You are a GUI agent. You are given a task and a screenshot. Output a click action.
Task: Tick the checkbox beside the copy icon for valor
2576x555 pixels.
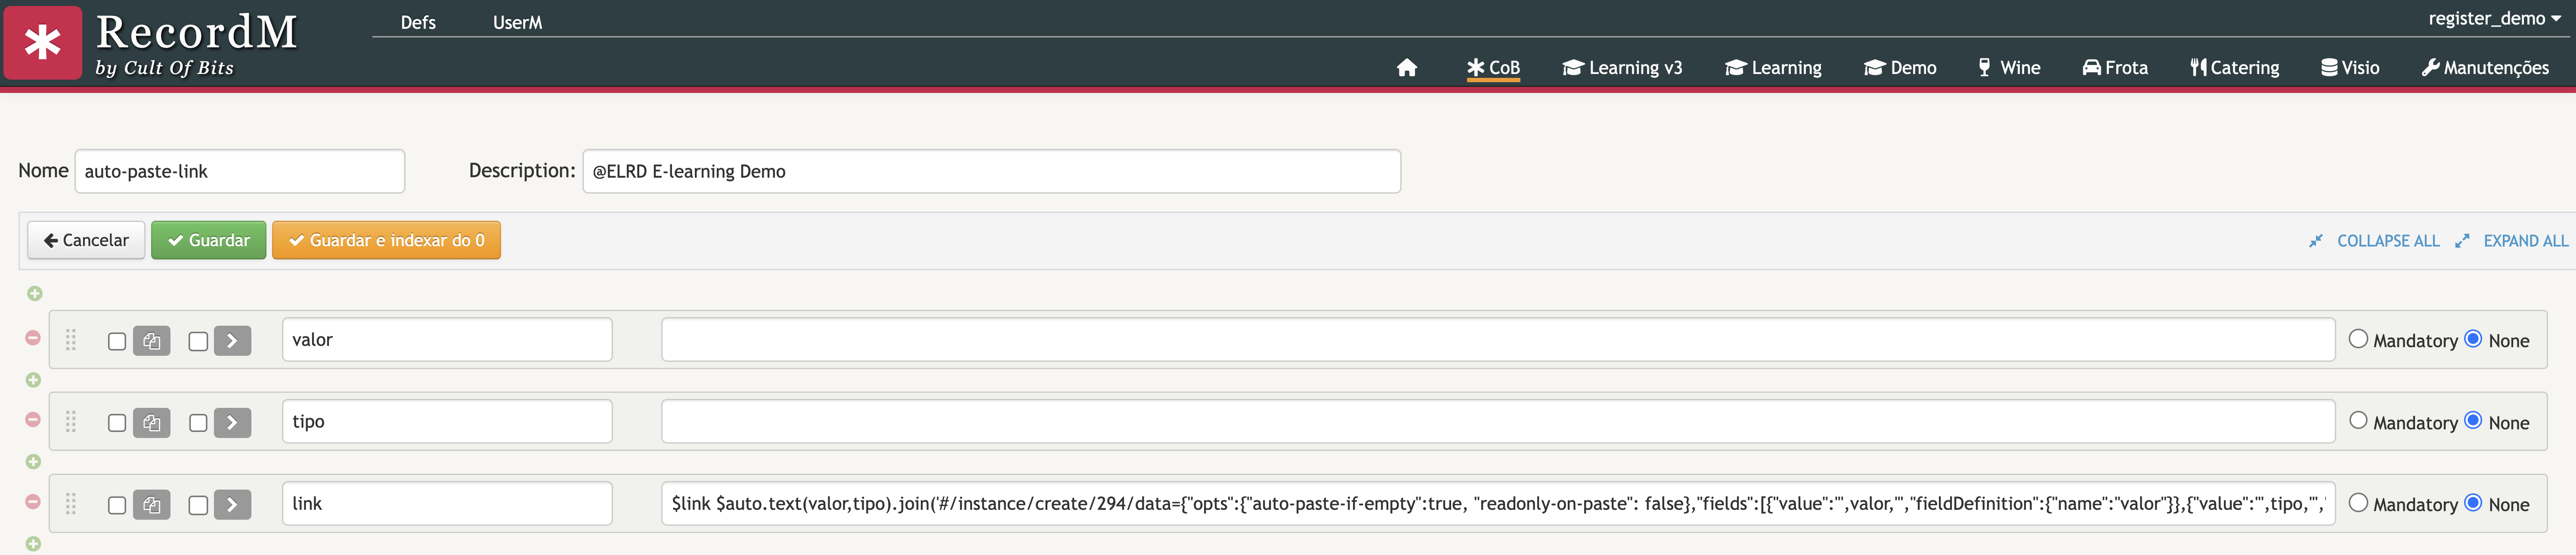117,342
